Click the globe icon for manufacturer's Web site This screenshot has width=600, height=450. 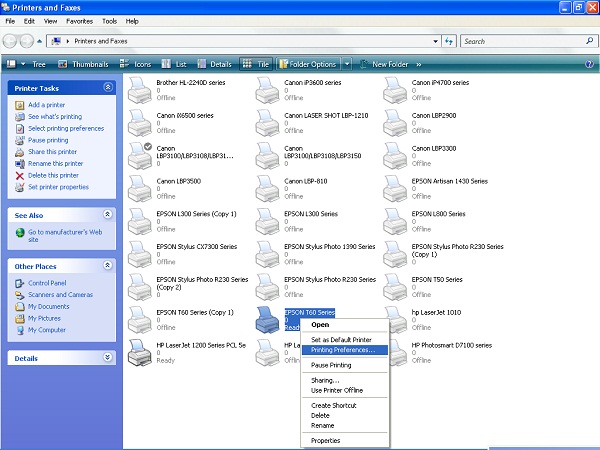coord(20,233)
